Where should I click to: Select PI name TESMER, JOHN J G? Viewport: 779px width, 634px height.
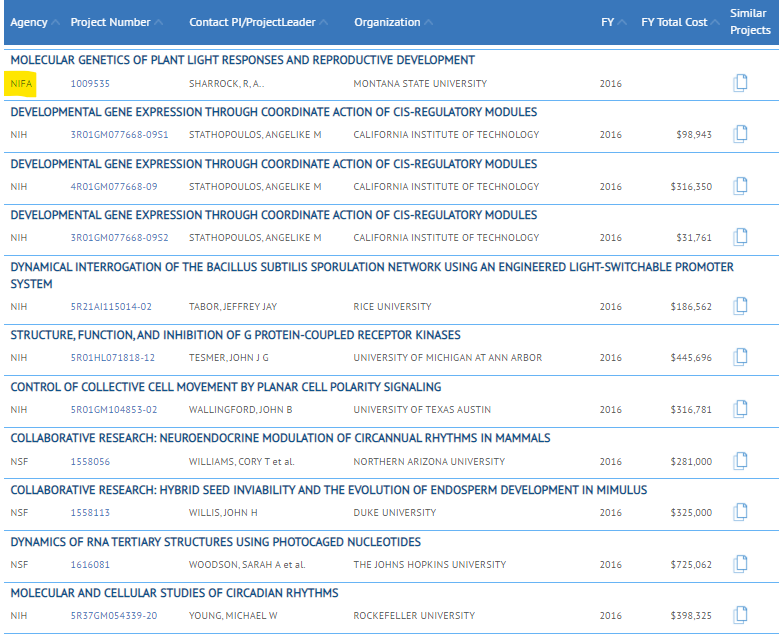pyautogui.click(x=229, y=358)
